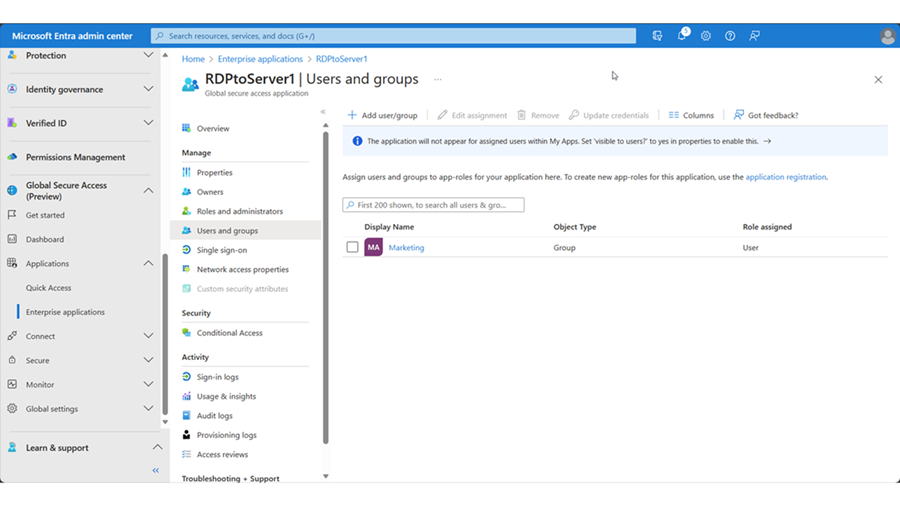Image resolution: width=900 pixels, height=506 pixels.
Task: Focus the top search resources box
Action: (x=393, y=36)
